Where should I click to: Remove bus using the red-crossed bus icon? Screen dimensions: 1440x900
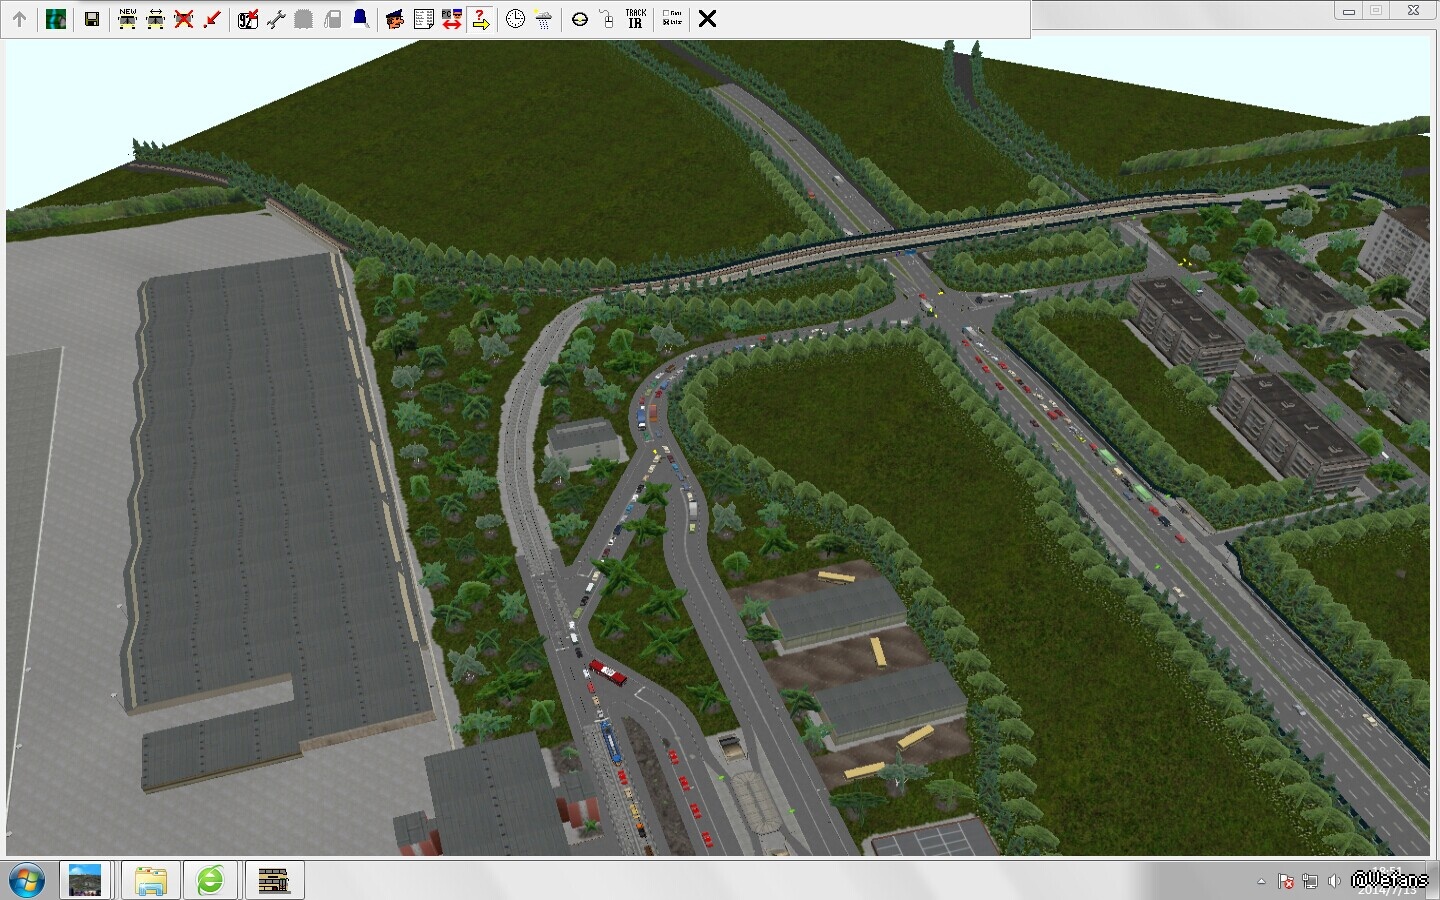(x=183, y=19)
